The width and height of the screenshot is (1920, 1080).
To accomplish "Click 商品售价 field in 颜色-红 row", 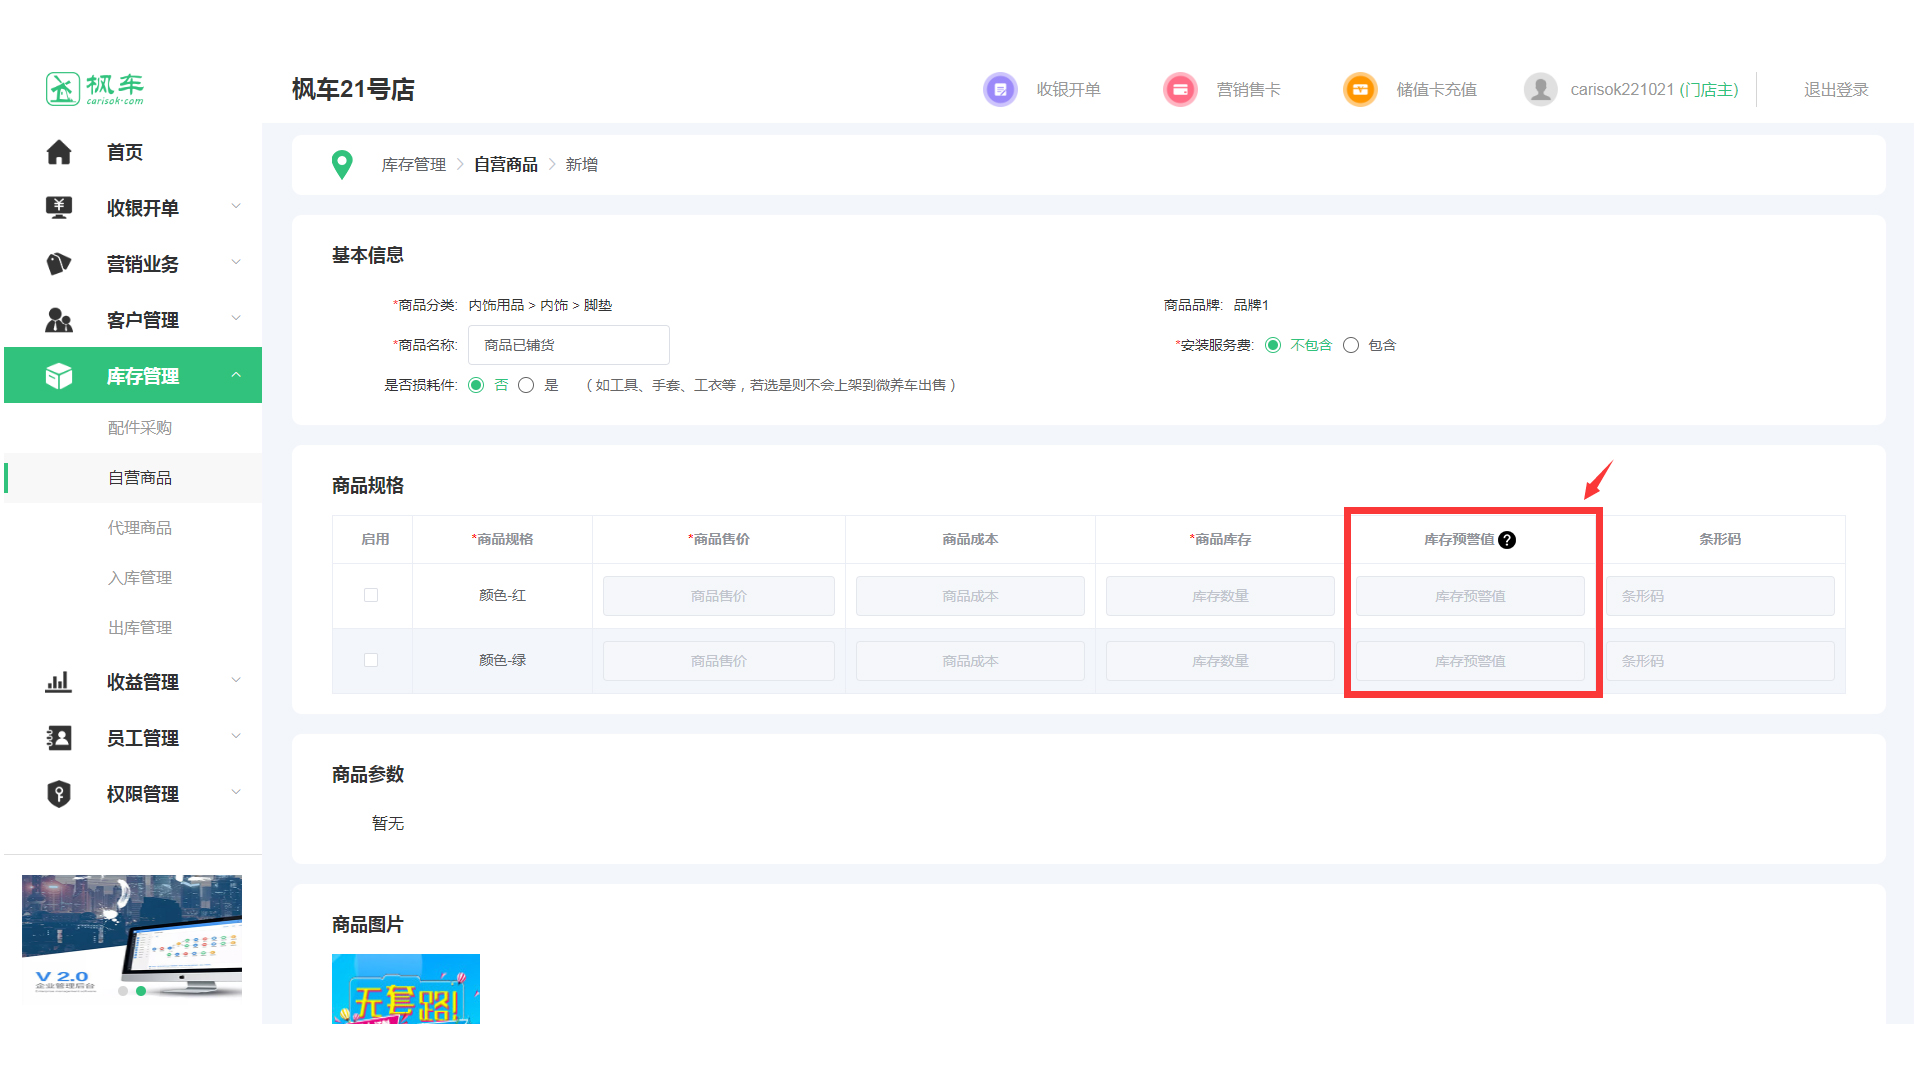I will [x=719, y=596].
